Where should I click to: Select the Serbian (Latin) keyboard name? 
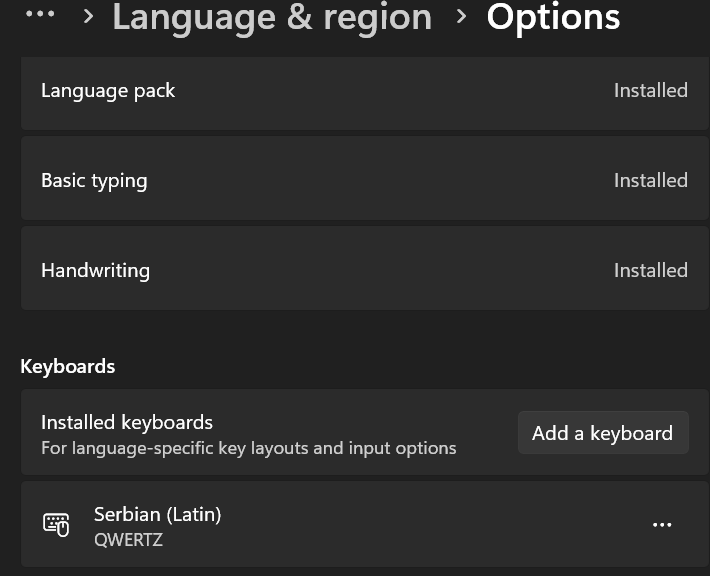coord(157,514)
